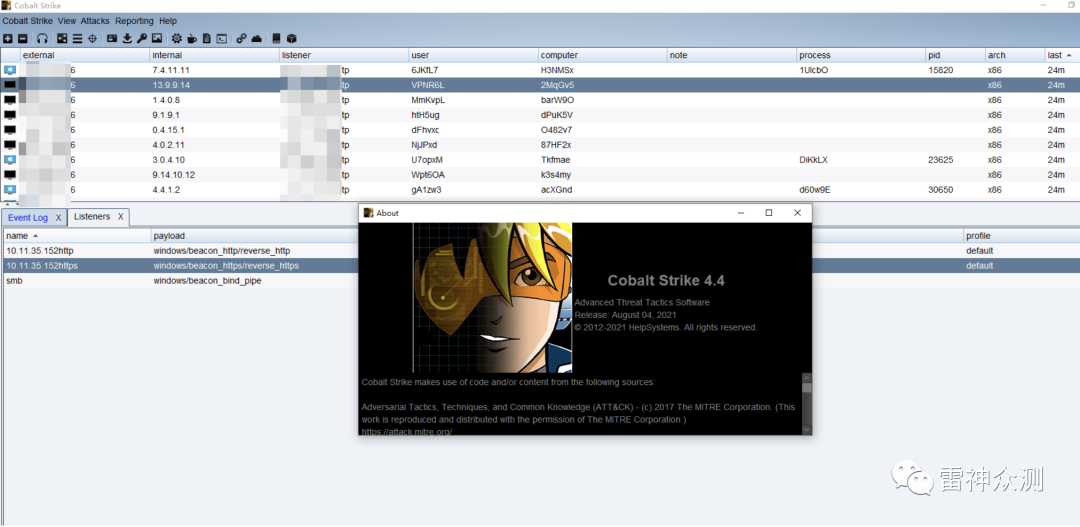
Task: Sort sessions by the process column
Action: (x=861, y=55)
